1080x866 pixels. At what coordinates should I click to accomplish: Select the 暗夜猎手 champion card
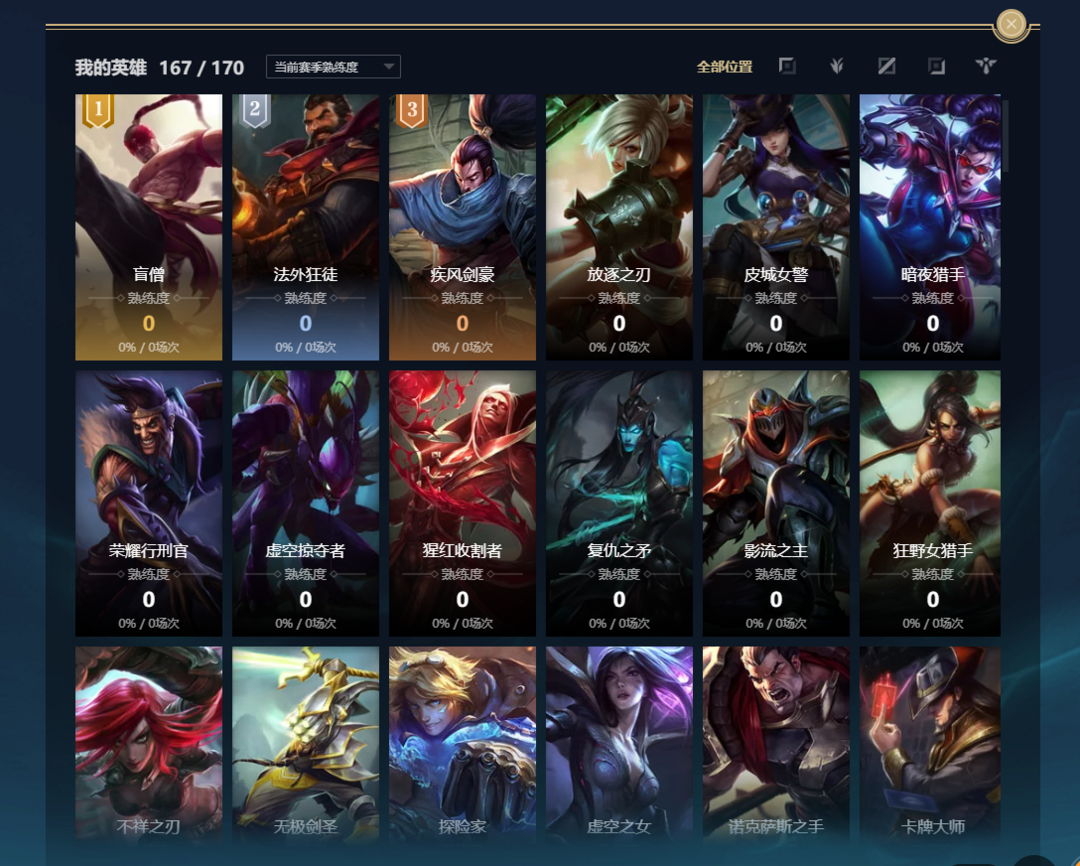click(x=930, y=227)
